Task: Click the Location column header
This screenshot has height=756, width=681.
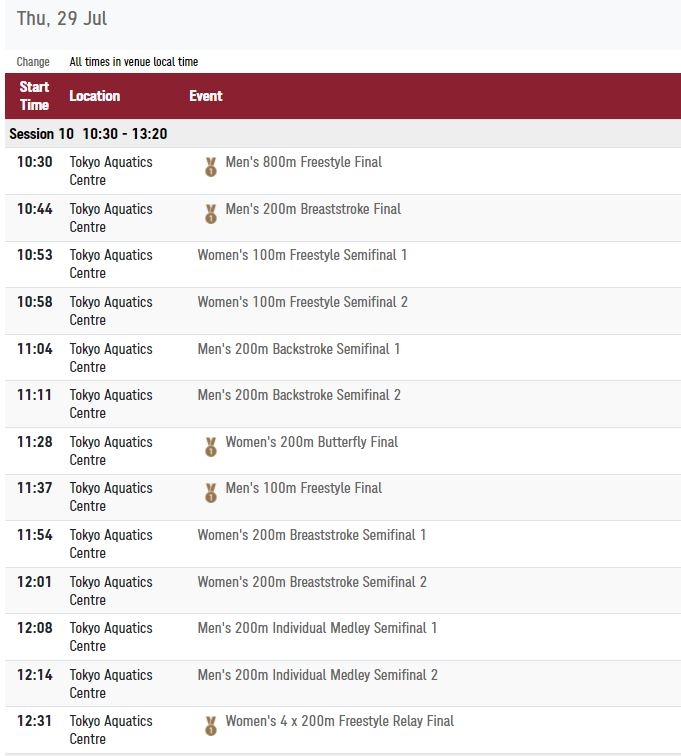Action: 95,96
